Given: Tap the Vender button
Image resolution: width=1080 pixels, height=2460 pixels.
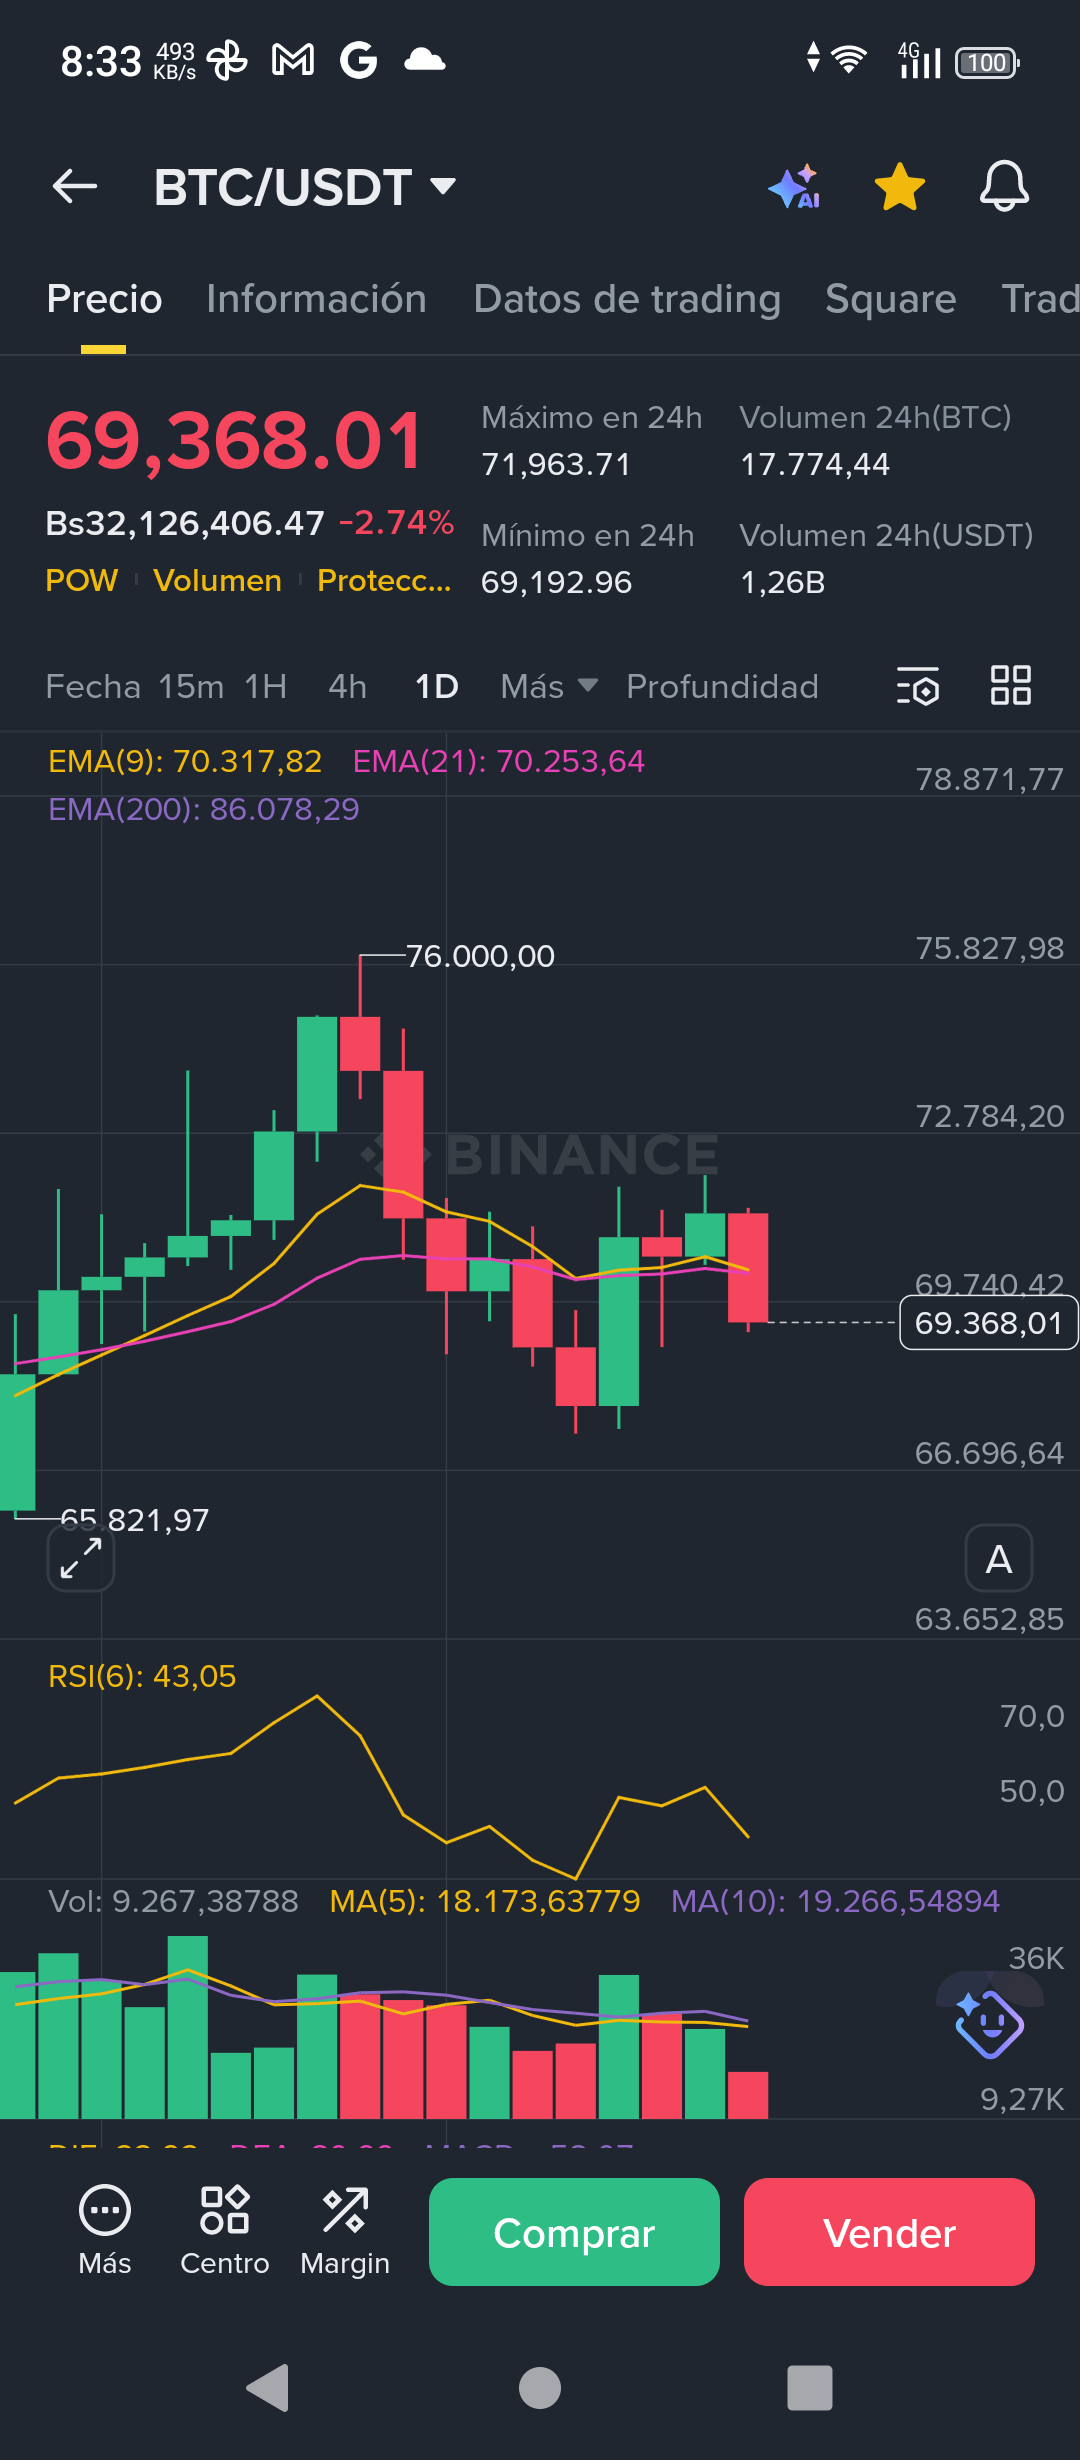Looking at the screenshot, I should pyautogui.click(x=889, y=2232).
